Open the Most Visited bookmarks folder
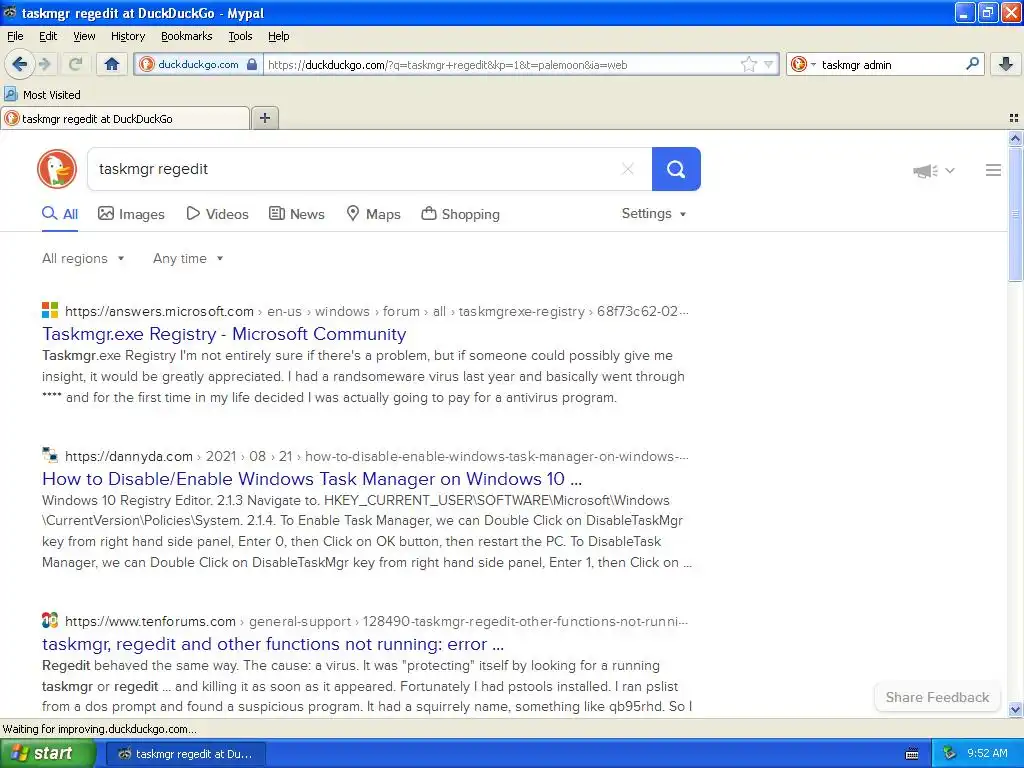 [x=42, y=95]
